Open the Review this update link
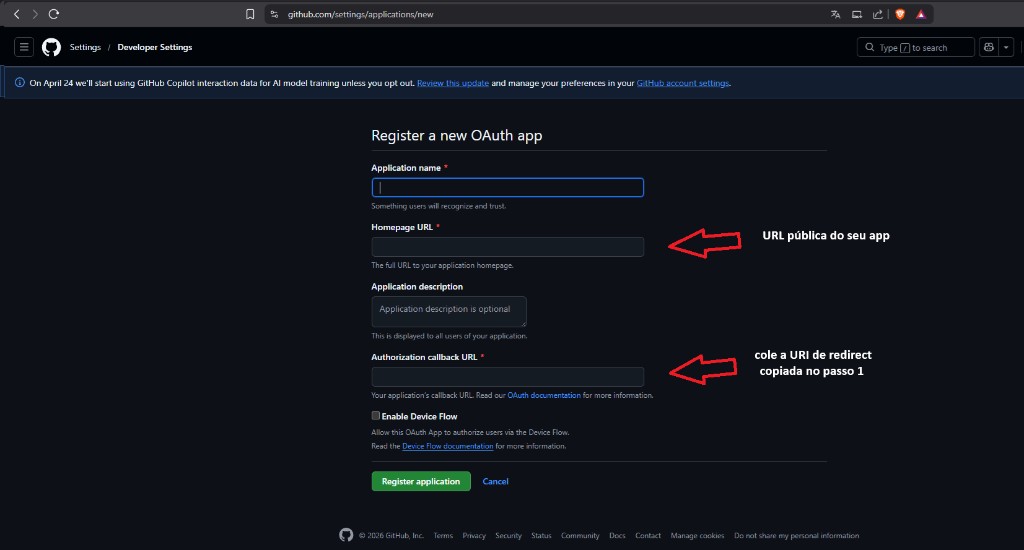This screenshot has width=1024, height=550. (x=453, y=83)
